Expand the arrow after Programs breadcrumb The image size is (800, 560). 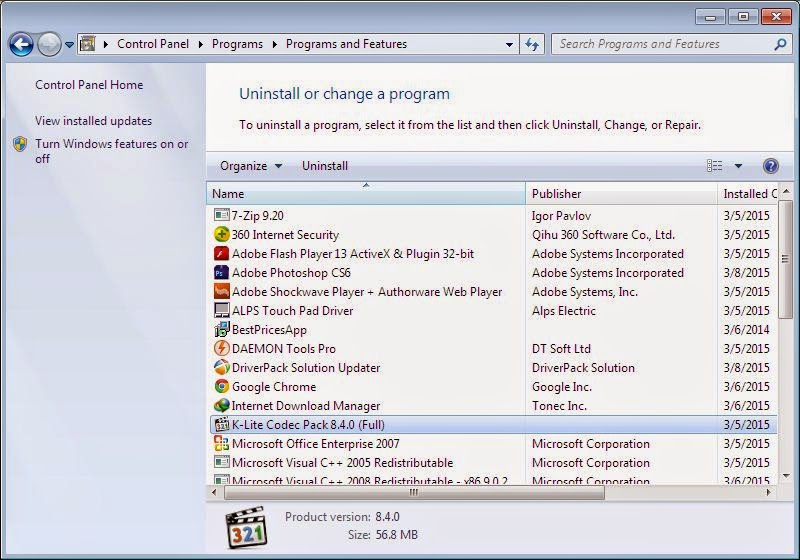point(274,44)
